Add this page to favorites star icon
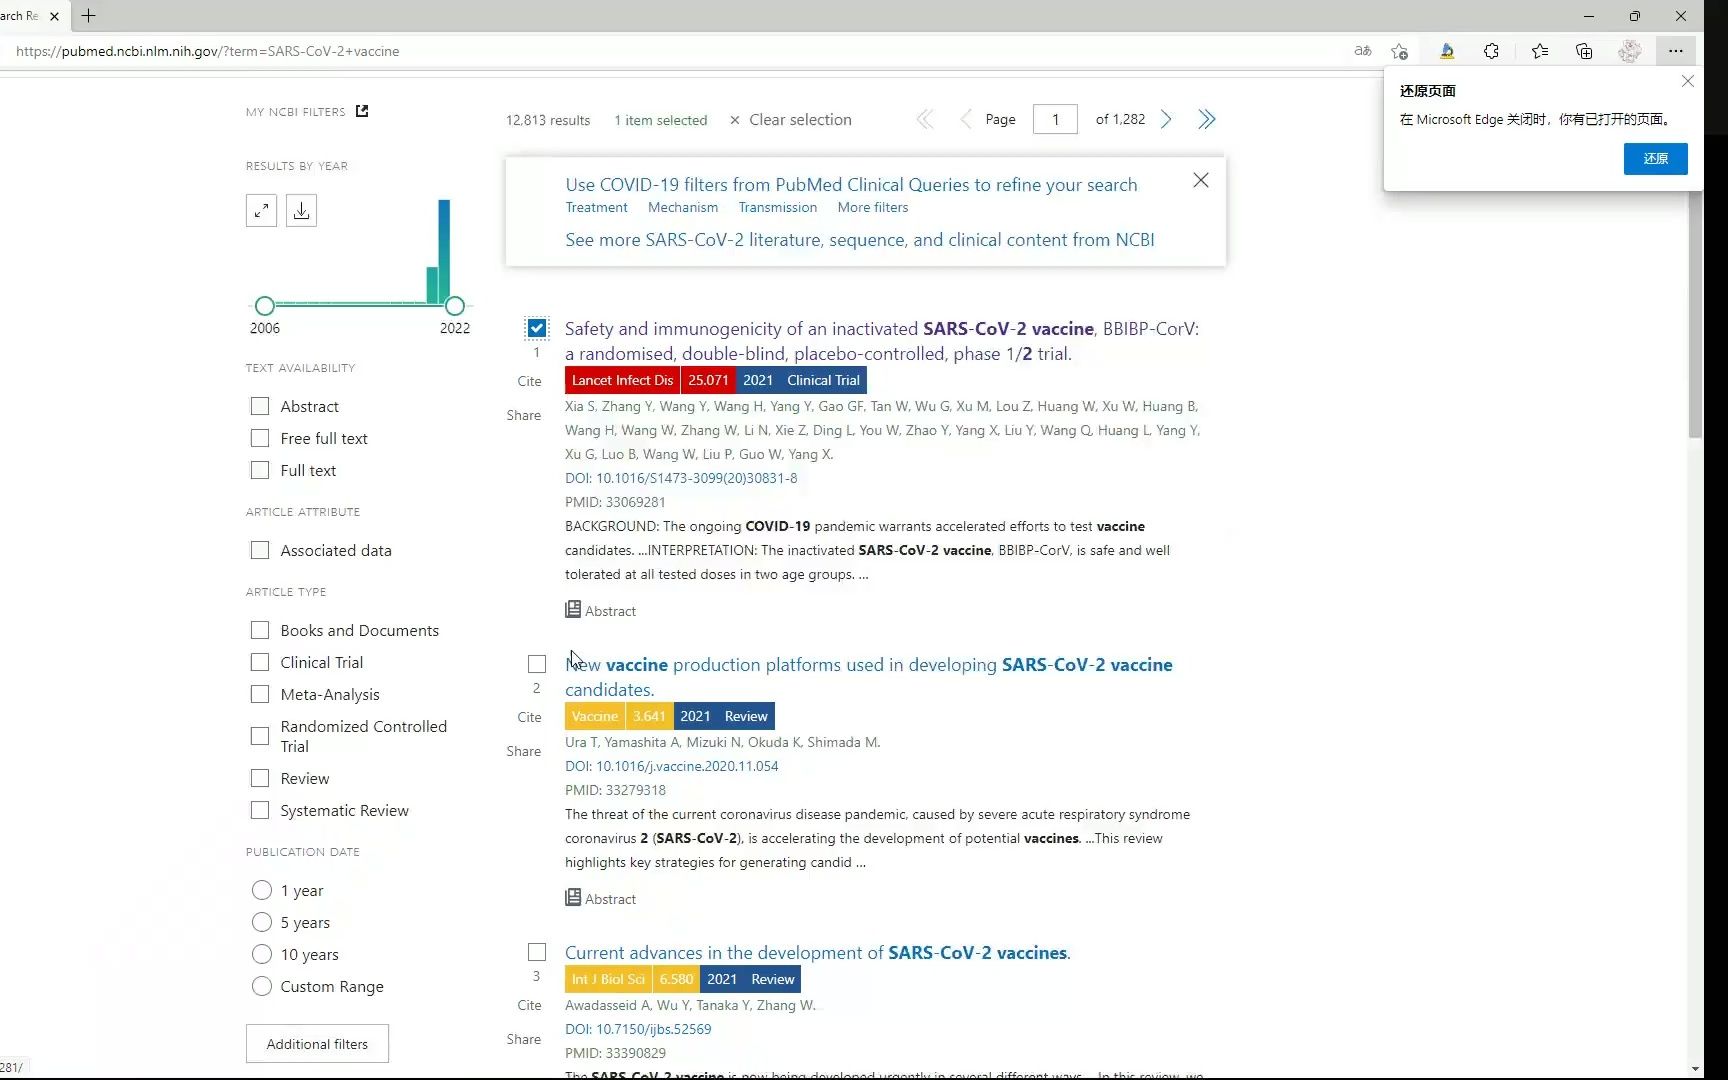 pos(1399,51)
